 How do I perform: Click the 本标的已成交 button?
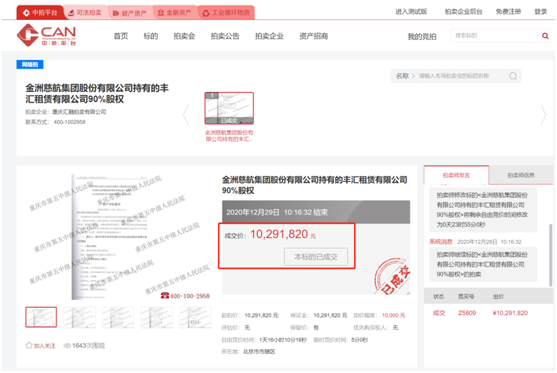316,257
